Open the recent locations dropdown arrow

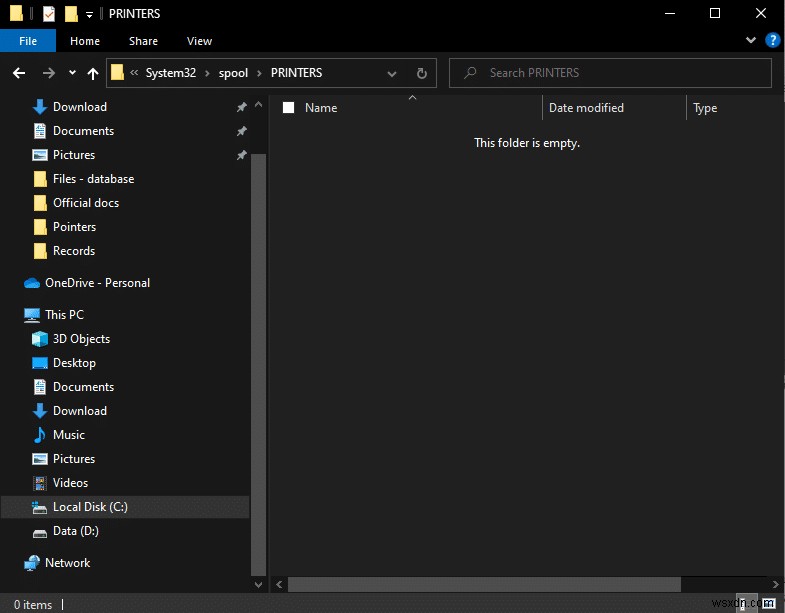click(x=72, y=73)
